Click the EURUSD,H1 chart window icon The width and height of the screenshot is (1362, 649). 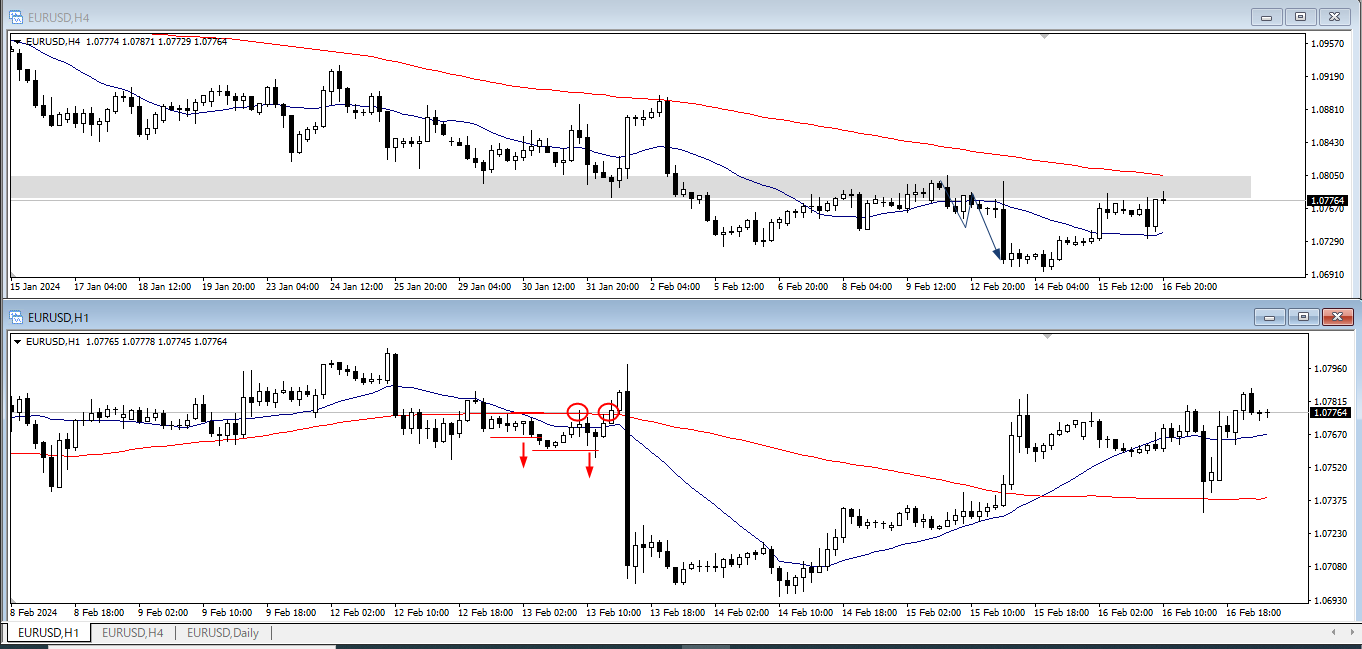(16, 317)
